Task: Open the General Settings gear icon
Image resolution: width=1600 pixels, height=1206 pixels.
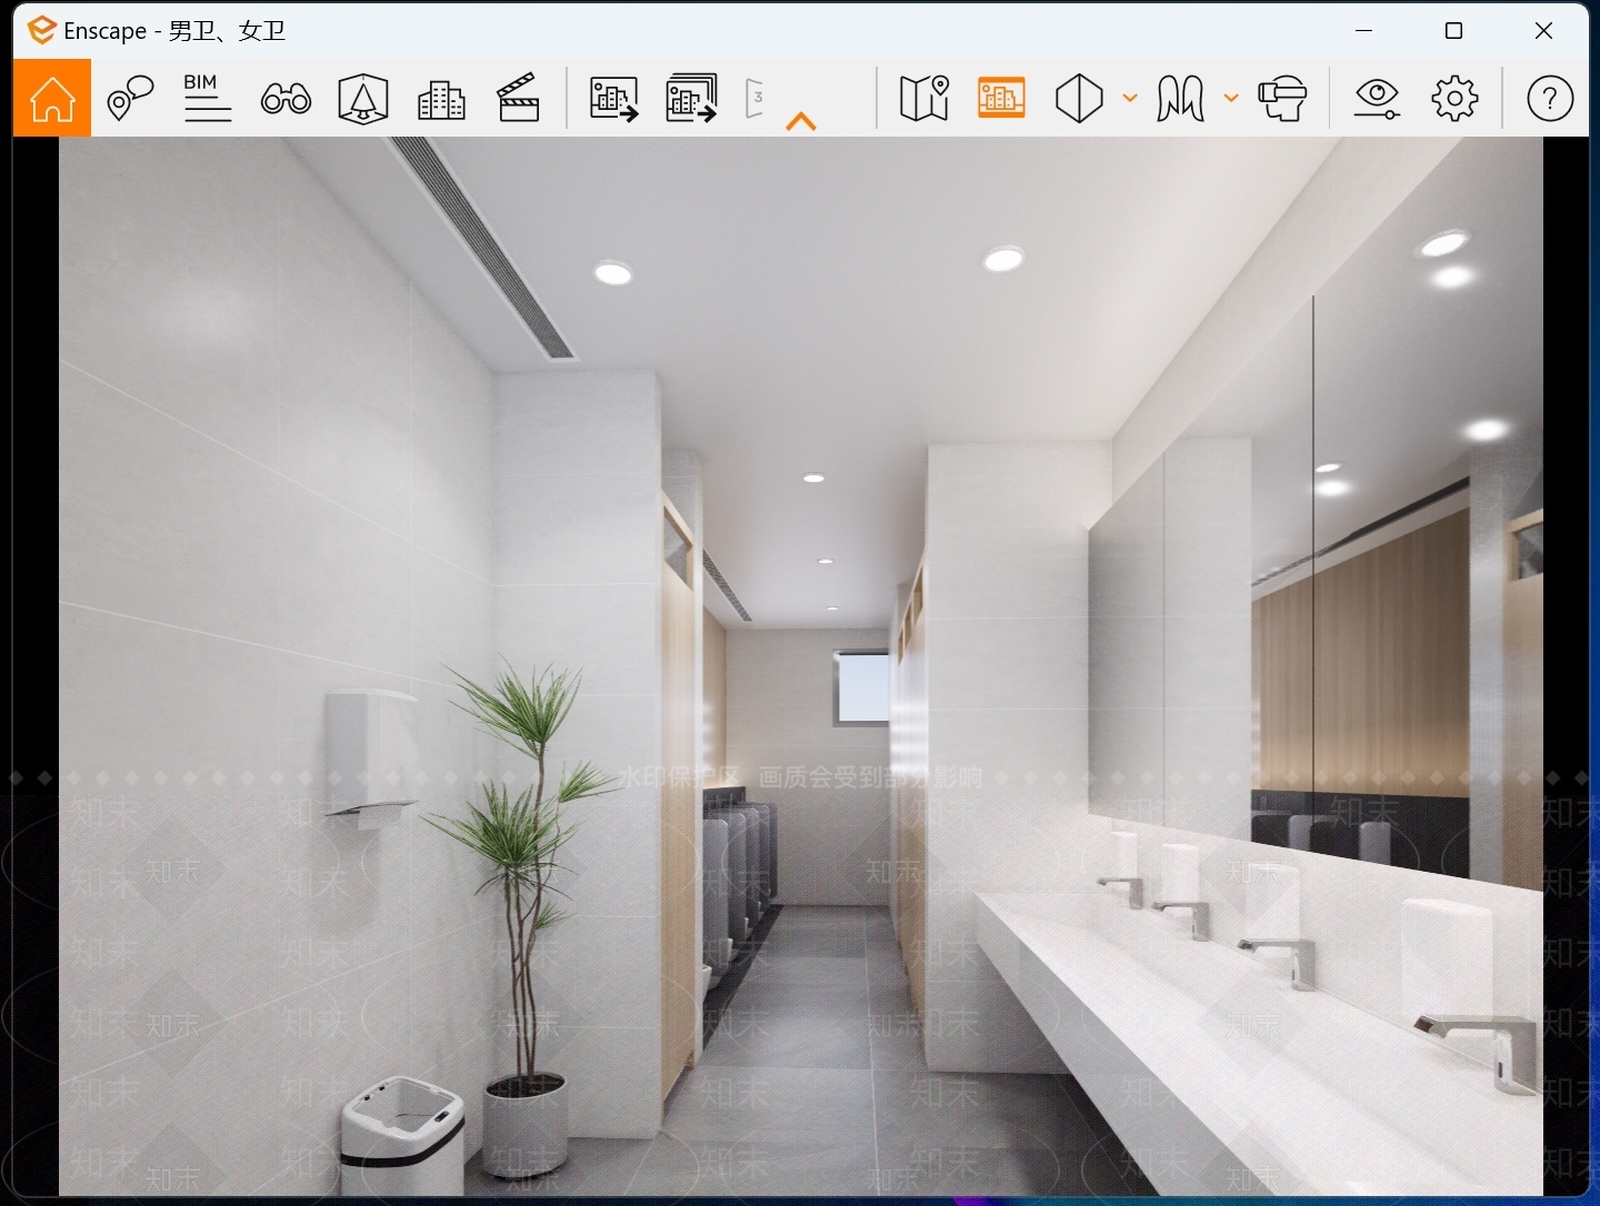Action: coord(1454,98)
